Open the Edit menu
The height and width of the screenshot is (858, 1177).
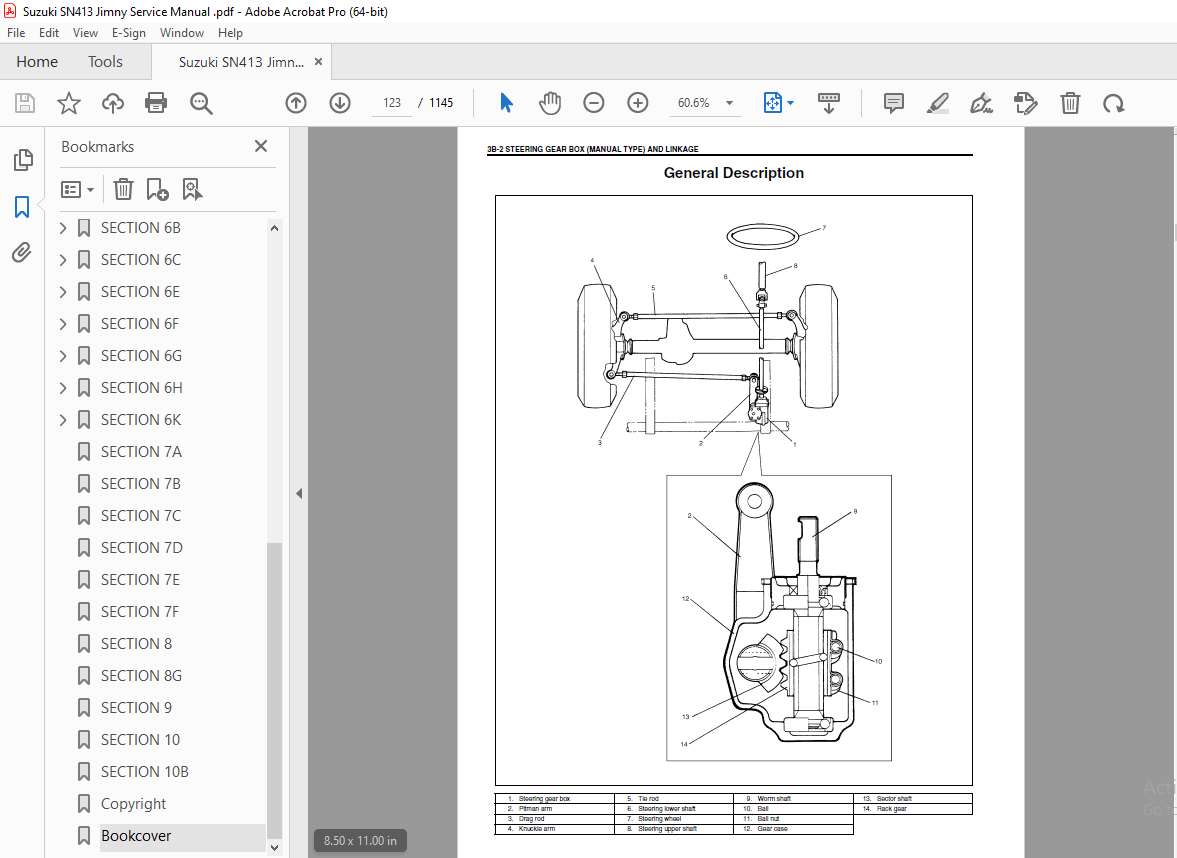(x=49, y=33)
